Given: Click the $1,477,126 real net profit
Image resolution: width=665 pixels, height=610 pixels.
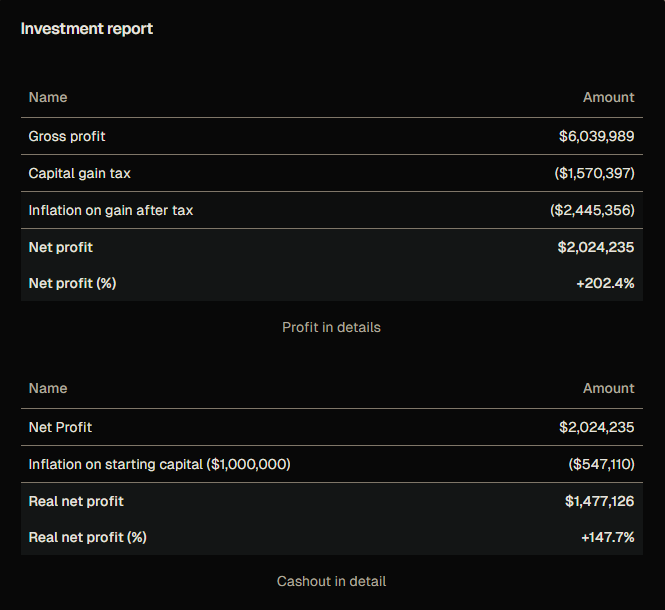Looking at the screenshot, I should [x=599, y=501].
